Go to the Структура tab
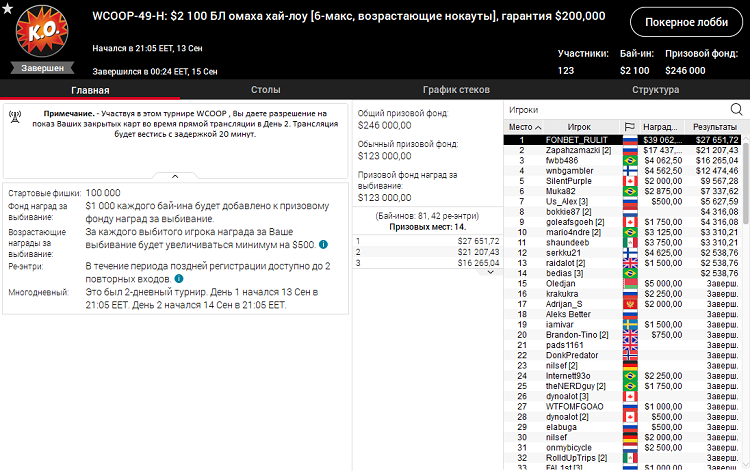This screenshot has height=471, width=750. click(x=655, y=90)
